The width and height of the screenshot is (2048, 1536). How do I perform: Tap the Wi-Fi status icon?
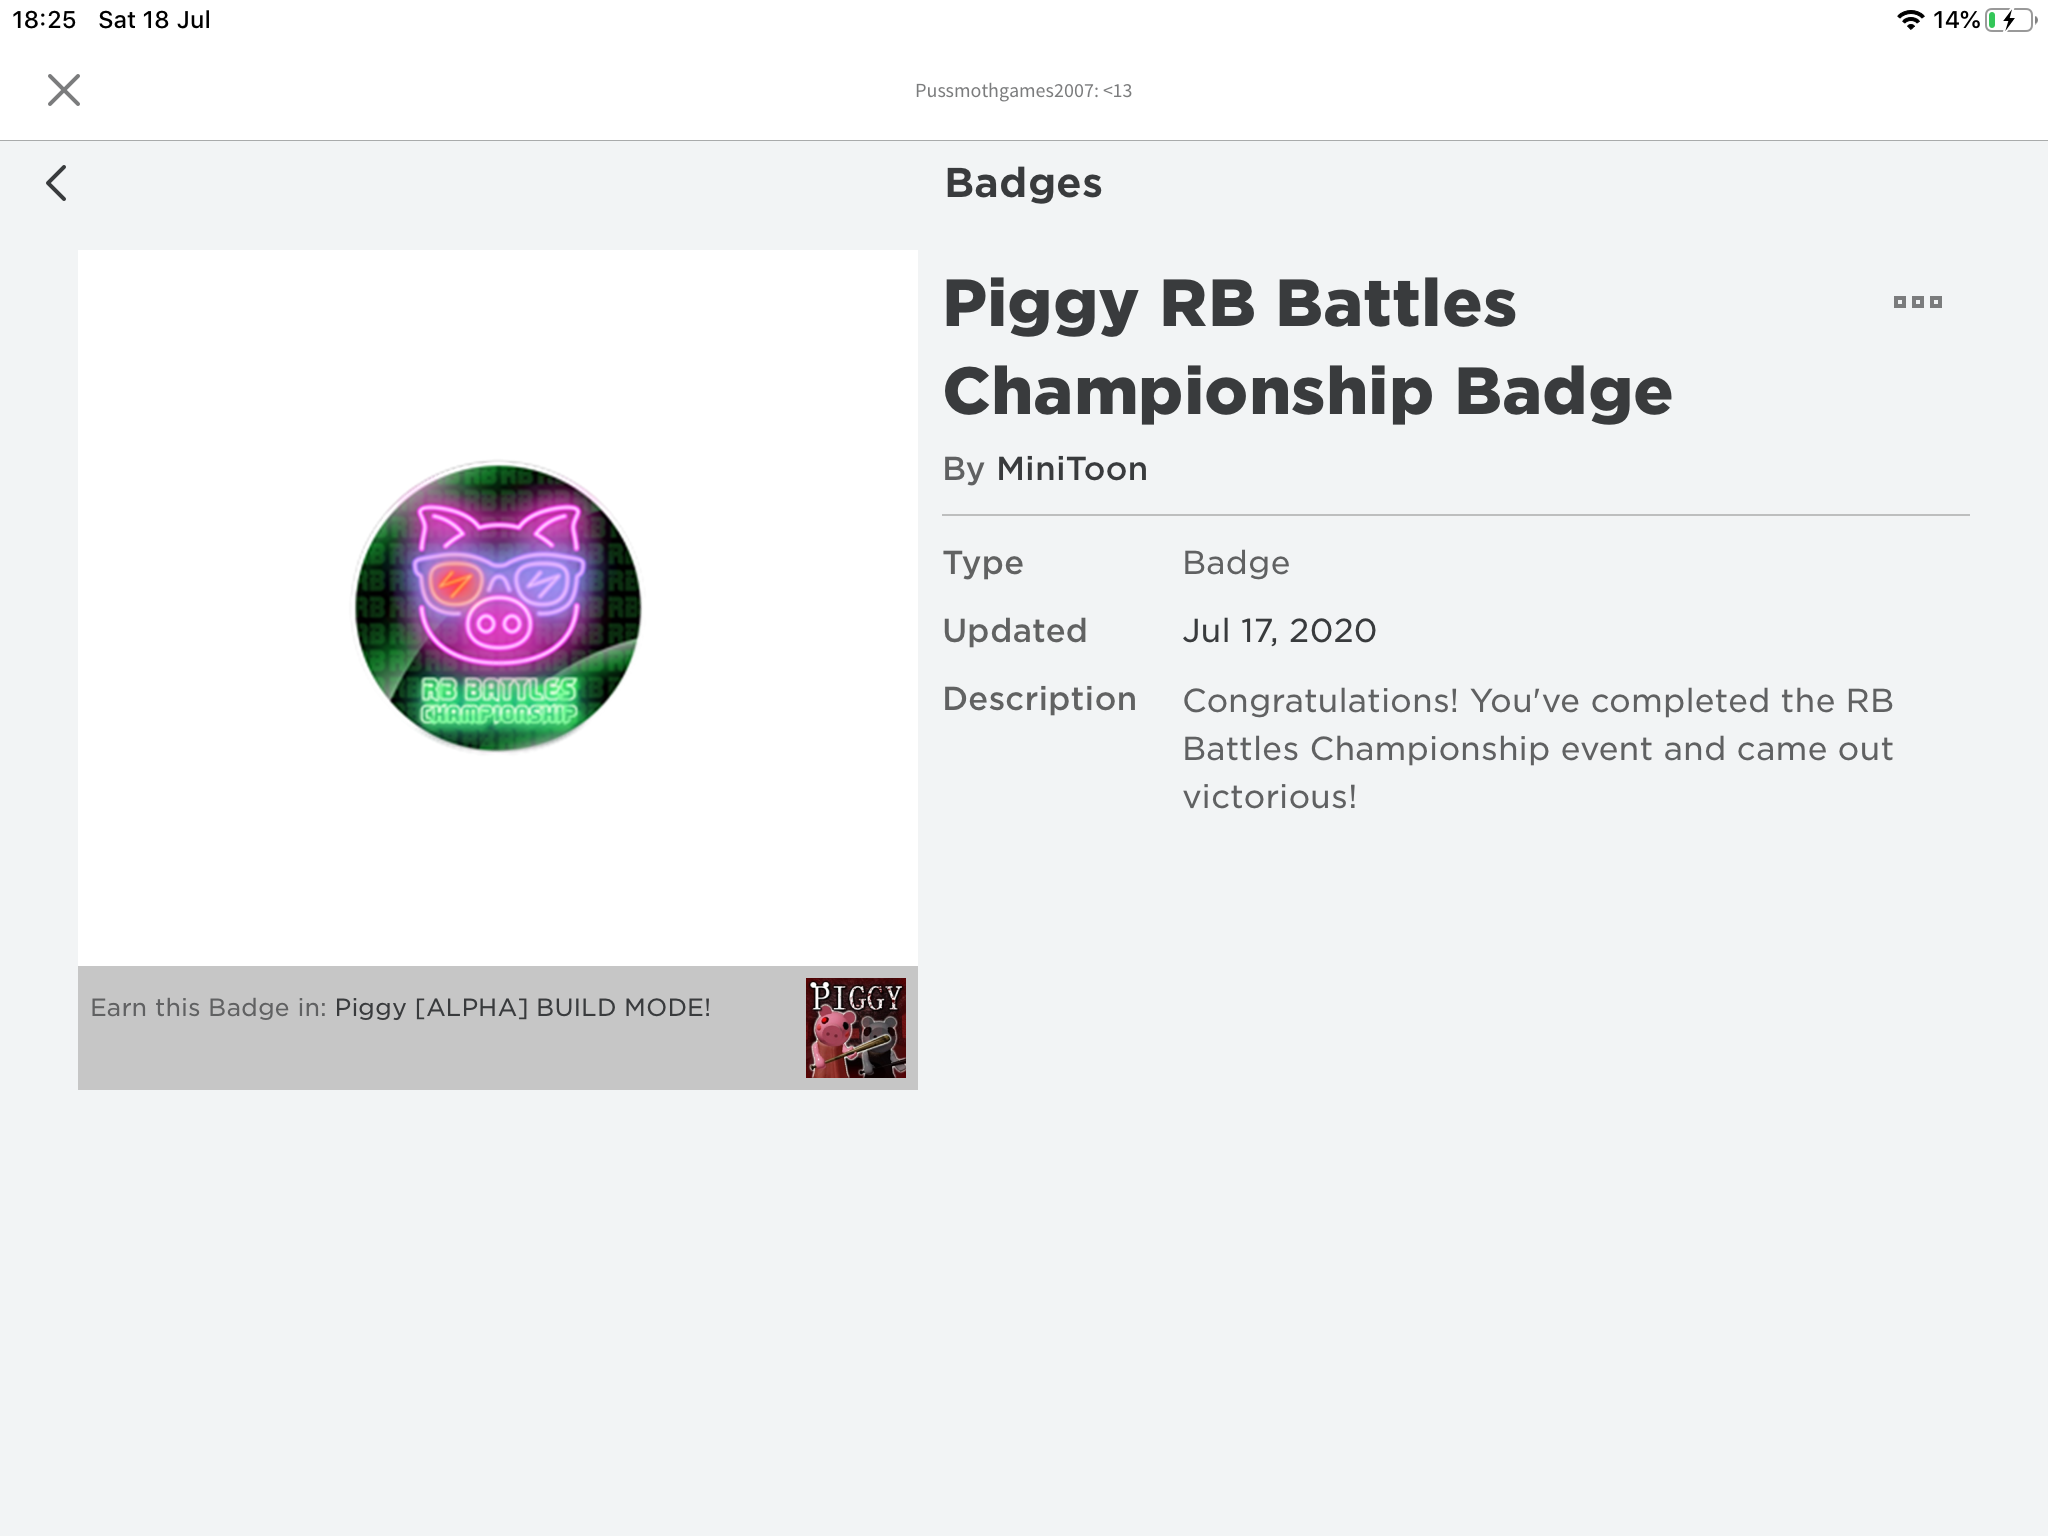pos(1911,20)
